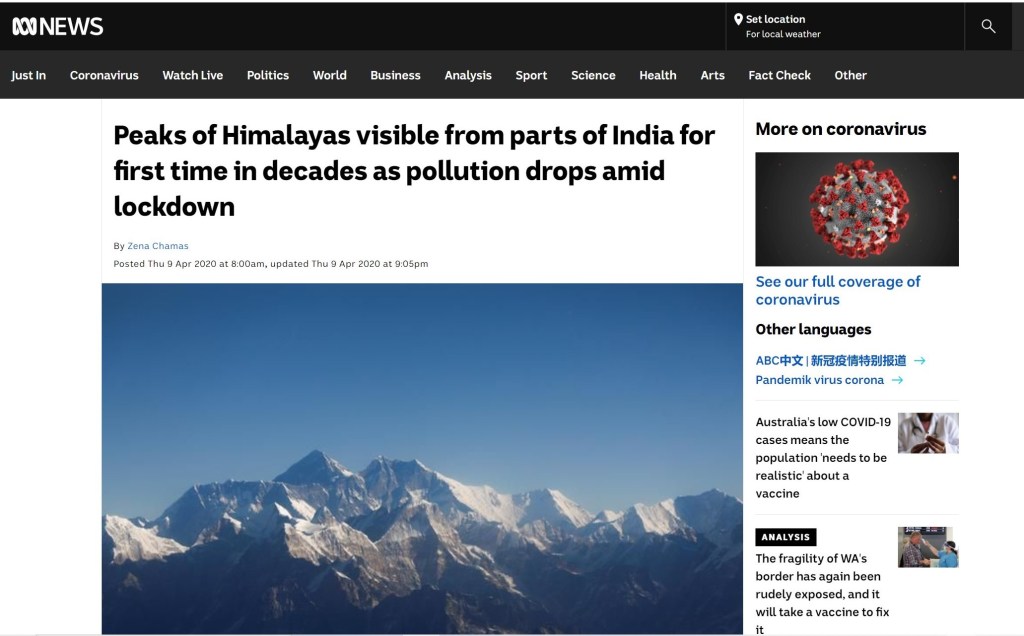
Task: Click the coronavirus particle image
Action: click(x=856, y=209)
